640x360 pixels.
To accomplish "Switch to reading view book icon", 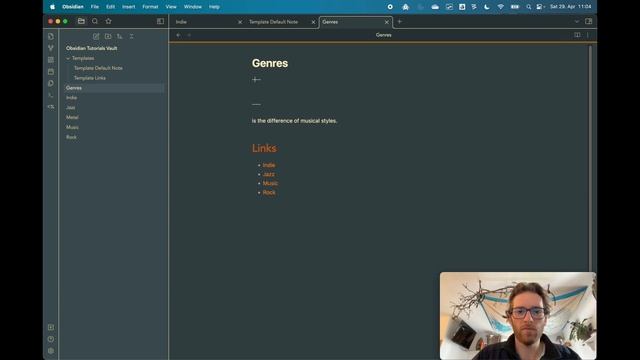I will [577, 35].
